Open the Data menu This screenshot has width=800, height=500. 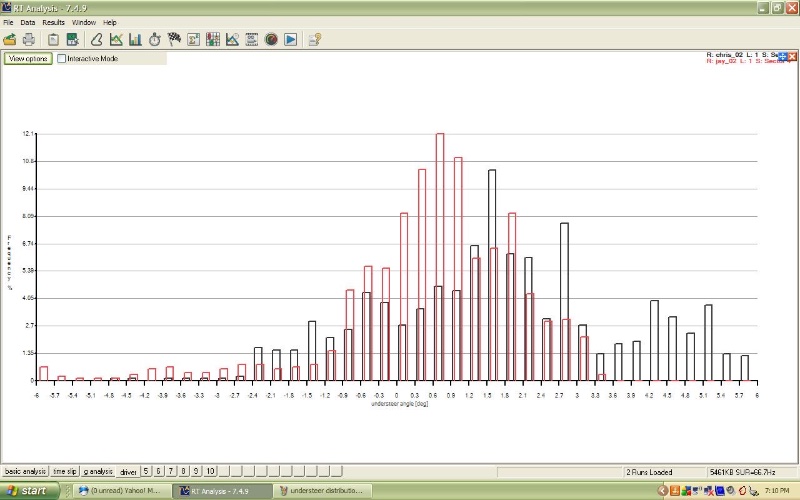coord(28,22)
